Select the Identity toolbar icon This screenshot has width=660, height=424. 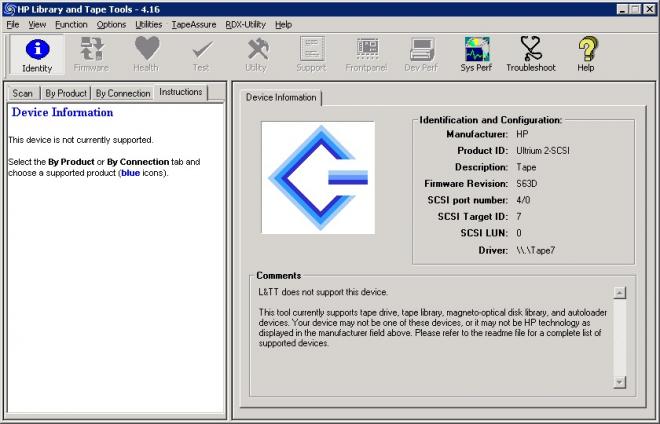click(37, 55)
